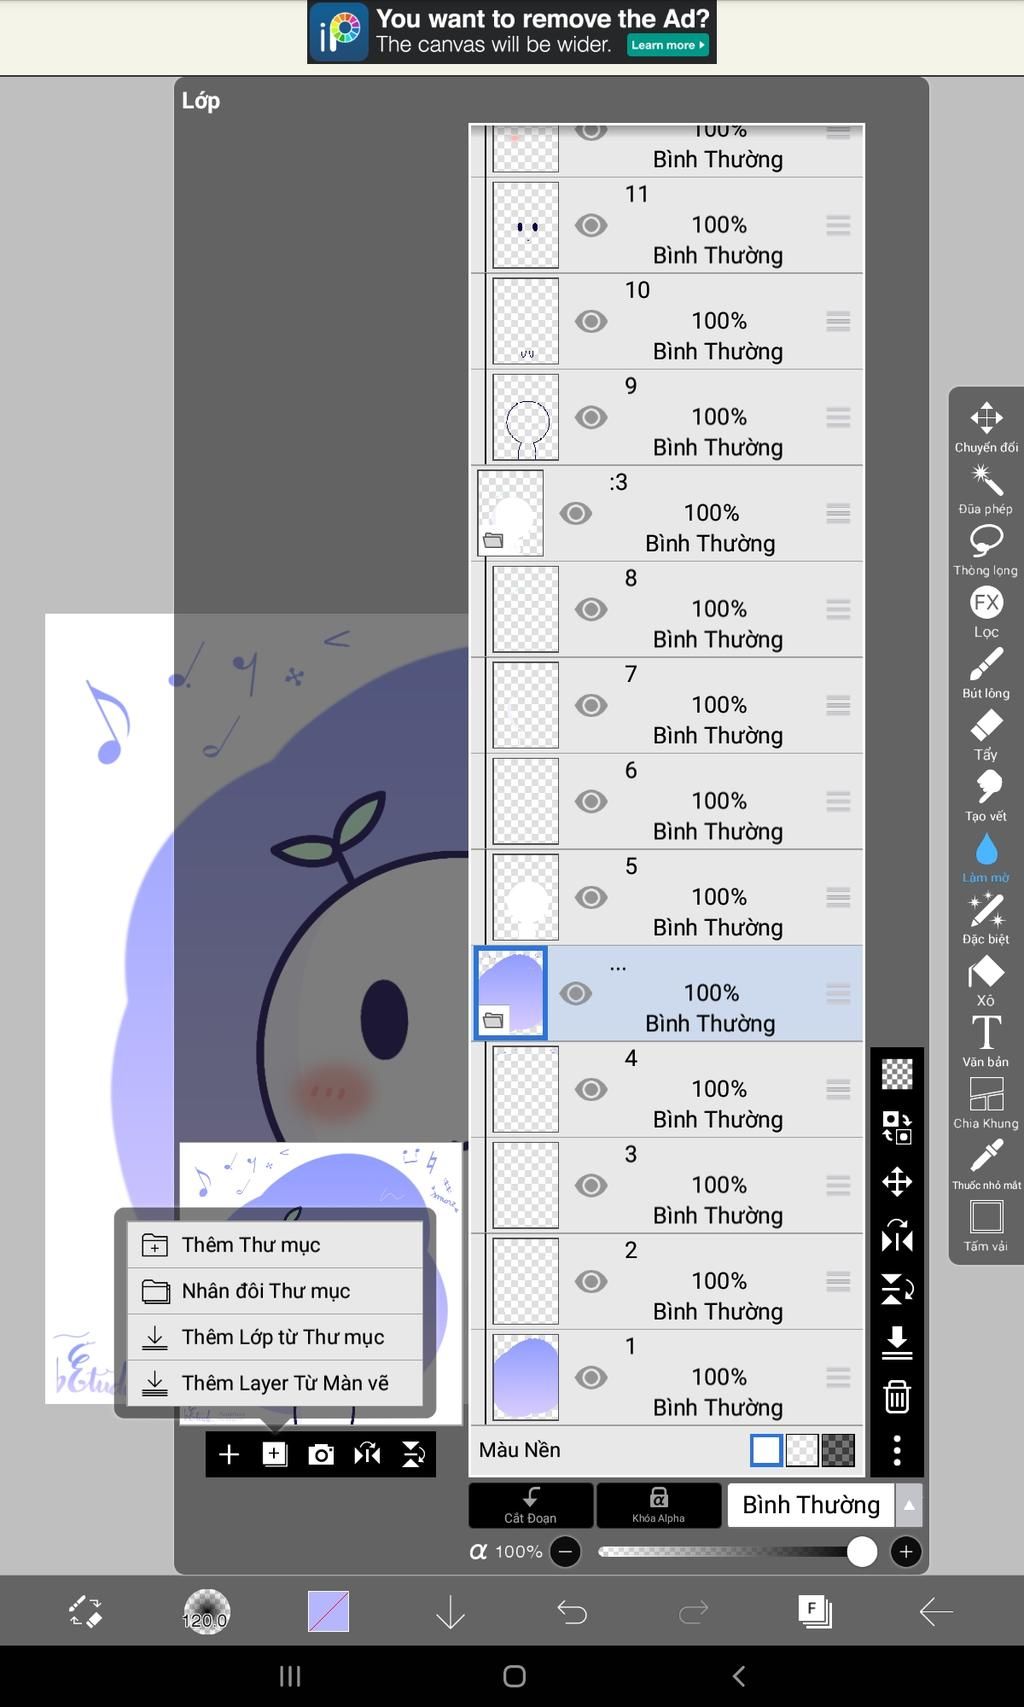Click the merge layer down arrow icon

point(897,1343)
